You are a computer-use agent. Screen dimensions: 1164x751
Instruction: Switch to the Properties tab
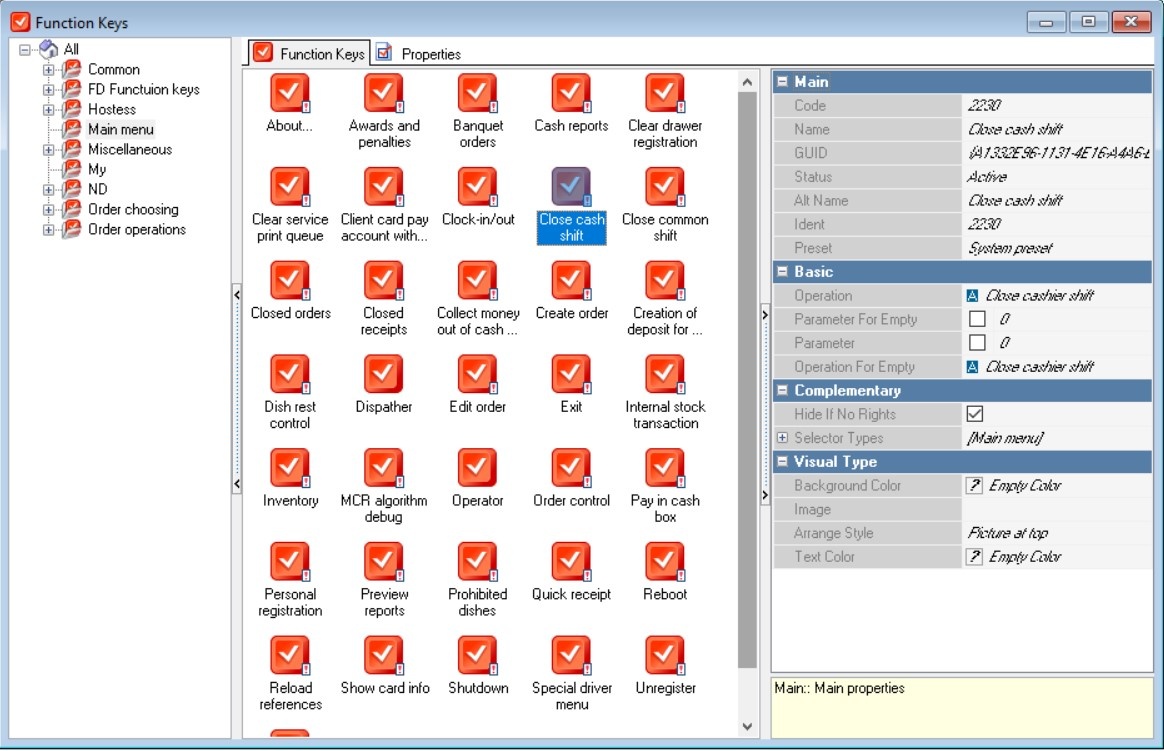[x=420, y=54]
